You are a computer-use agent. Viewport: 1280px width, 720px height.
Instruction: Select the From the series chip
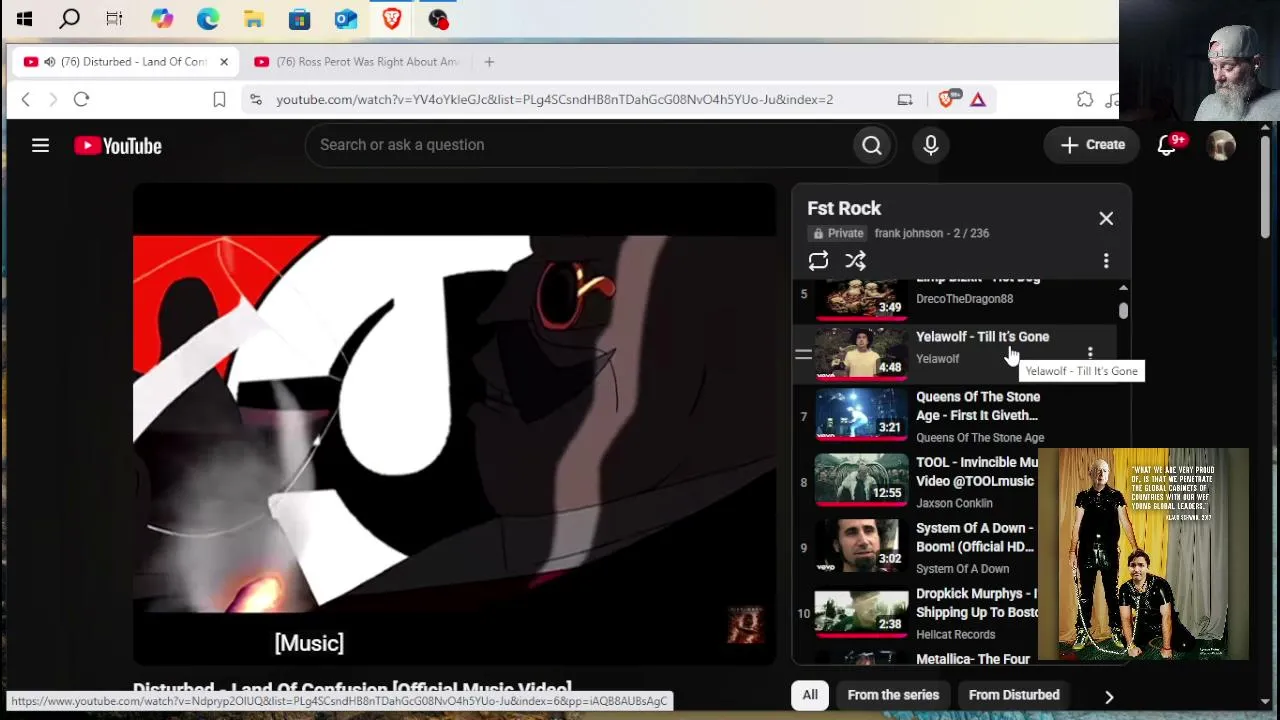(893, 695)
